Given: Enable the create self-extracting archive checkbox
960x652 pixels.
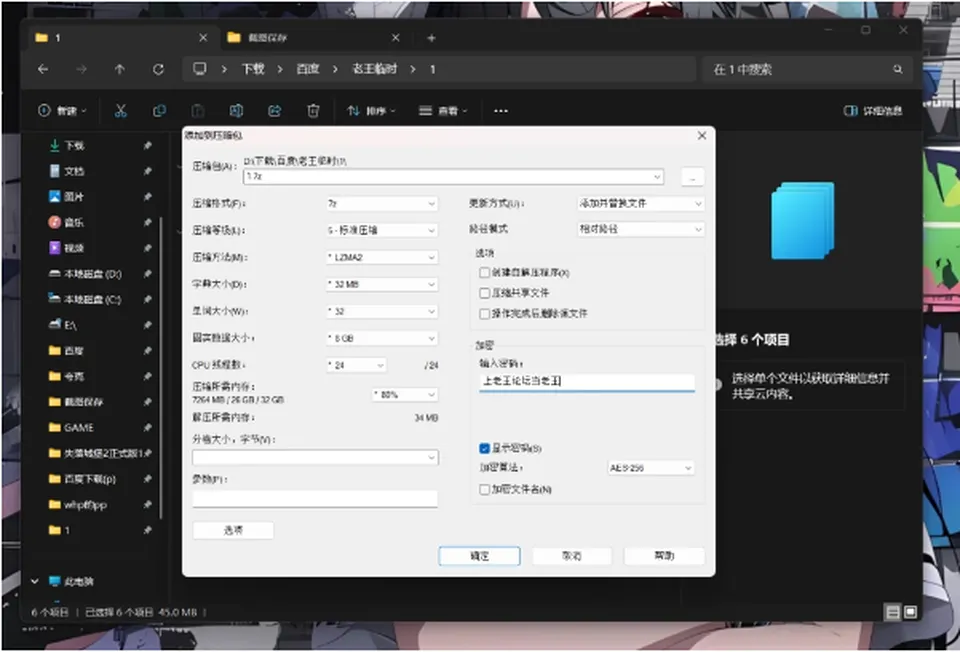Looking at the screenshot, I should [484, 272].
